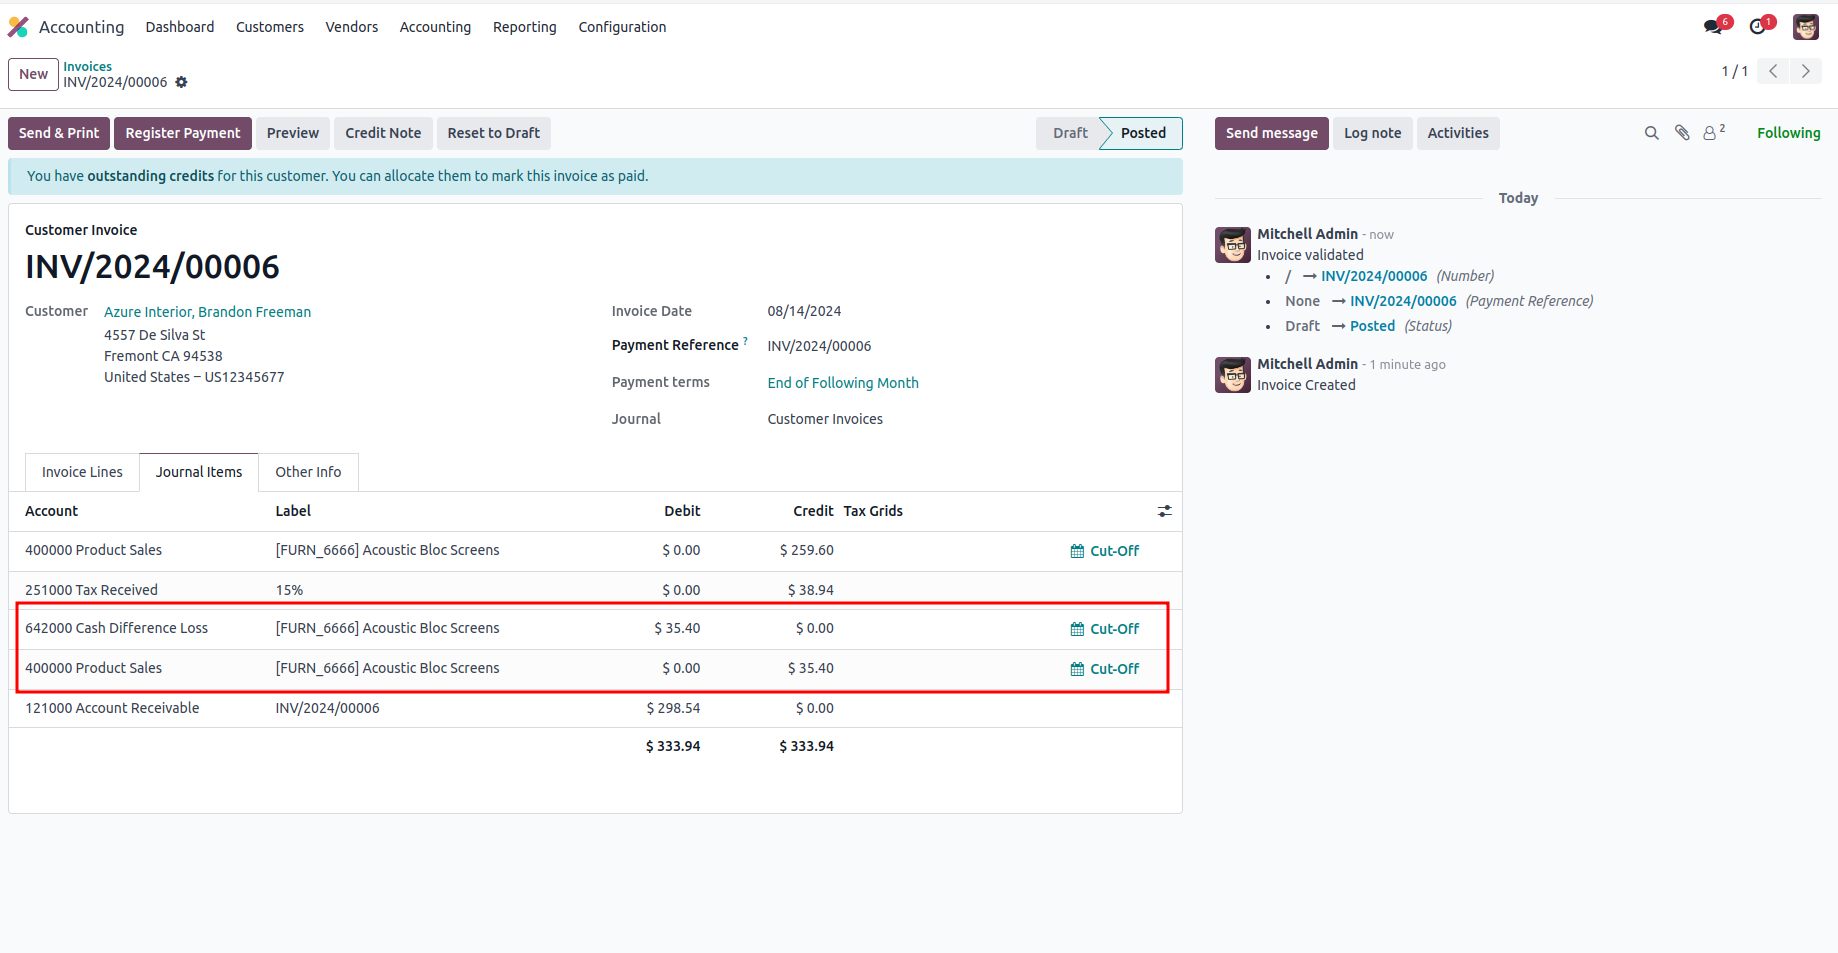This screenshot has height=953, width=1838.
Task: Show followers list icon
Action: (x=1714, y=132)
